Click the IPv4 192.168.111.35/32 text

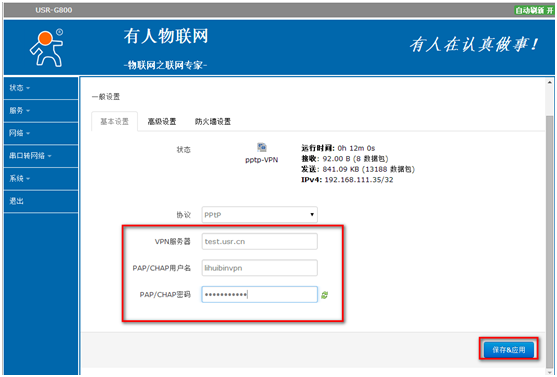click(x=347, y=180)
